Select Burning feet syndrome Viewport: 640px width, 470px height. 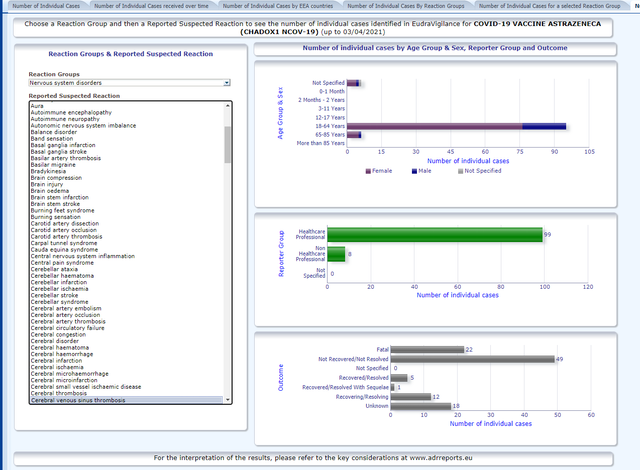point(62,210)
